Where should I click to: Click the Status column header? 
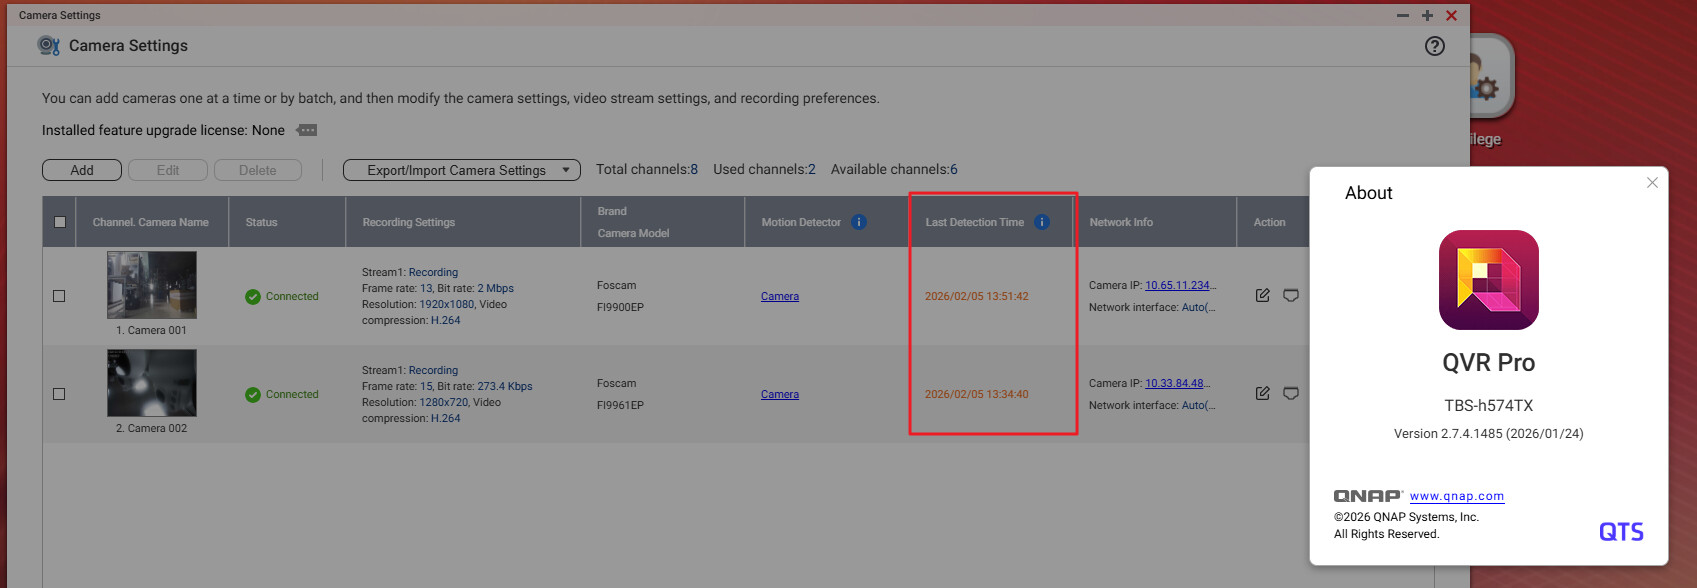pos(262,222)
